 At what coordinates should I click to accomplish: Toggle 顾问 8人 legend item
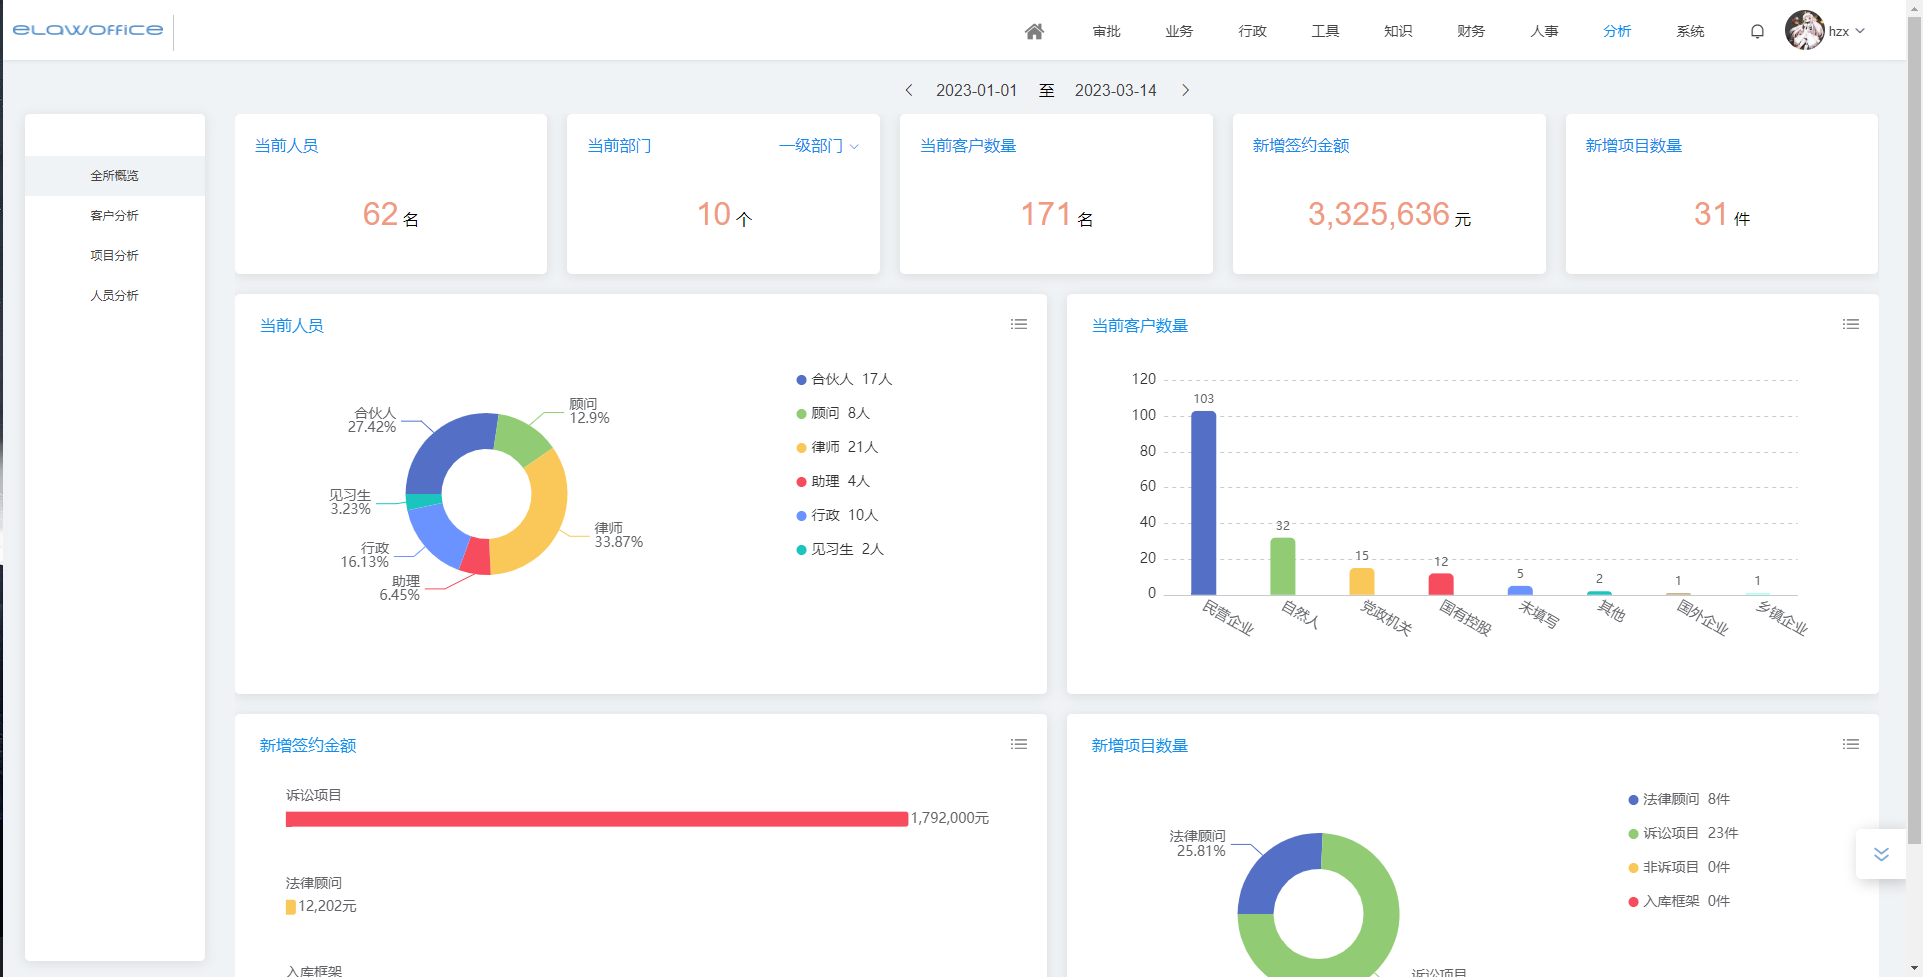click(x=833, y=413)
